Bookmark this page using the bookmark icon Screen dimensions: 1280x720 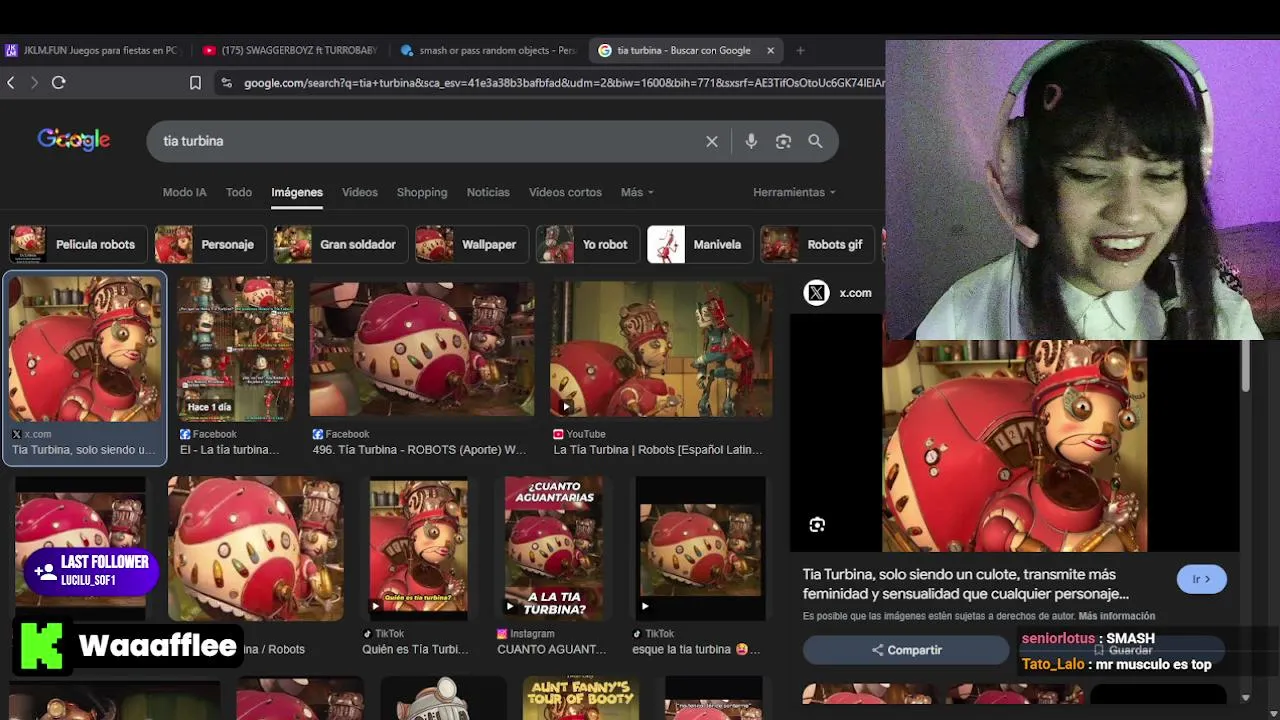point(195,83)
